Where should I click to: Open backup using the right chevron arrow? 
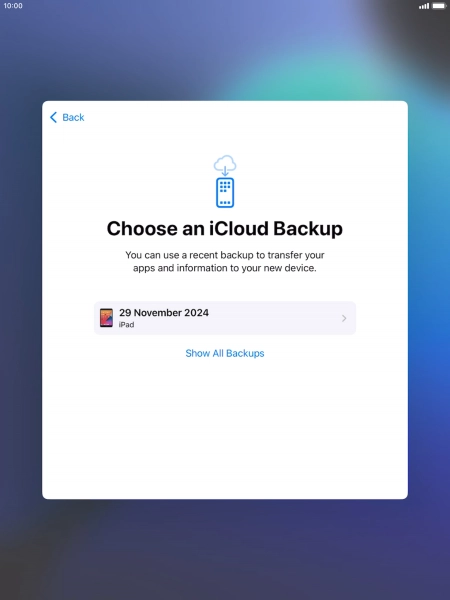pyautogui.click(x=344, y=318)
